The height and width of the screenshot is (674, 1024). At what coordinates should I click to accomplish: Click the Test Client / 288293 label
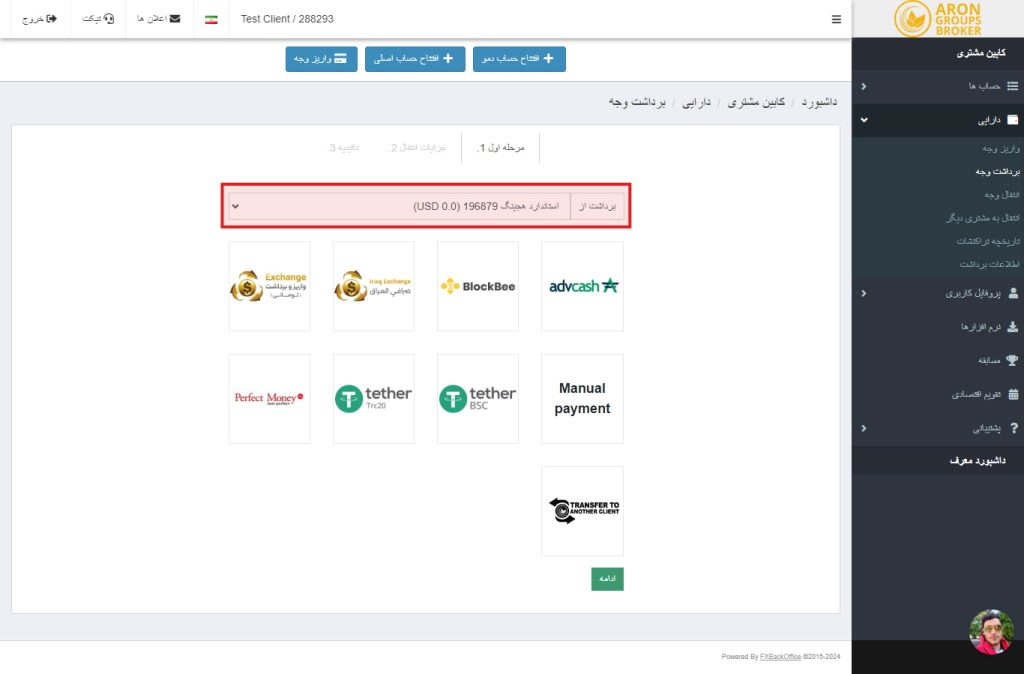tap(287, 19)
